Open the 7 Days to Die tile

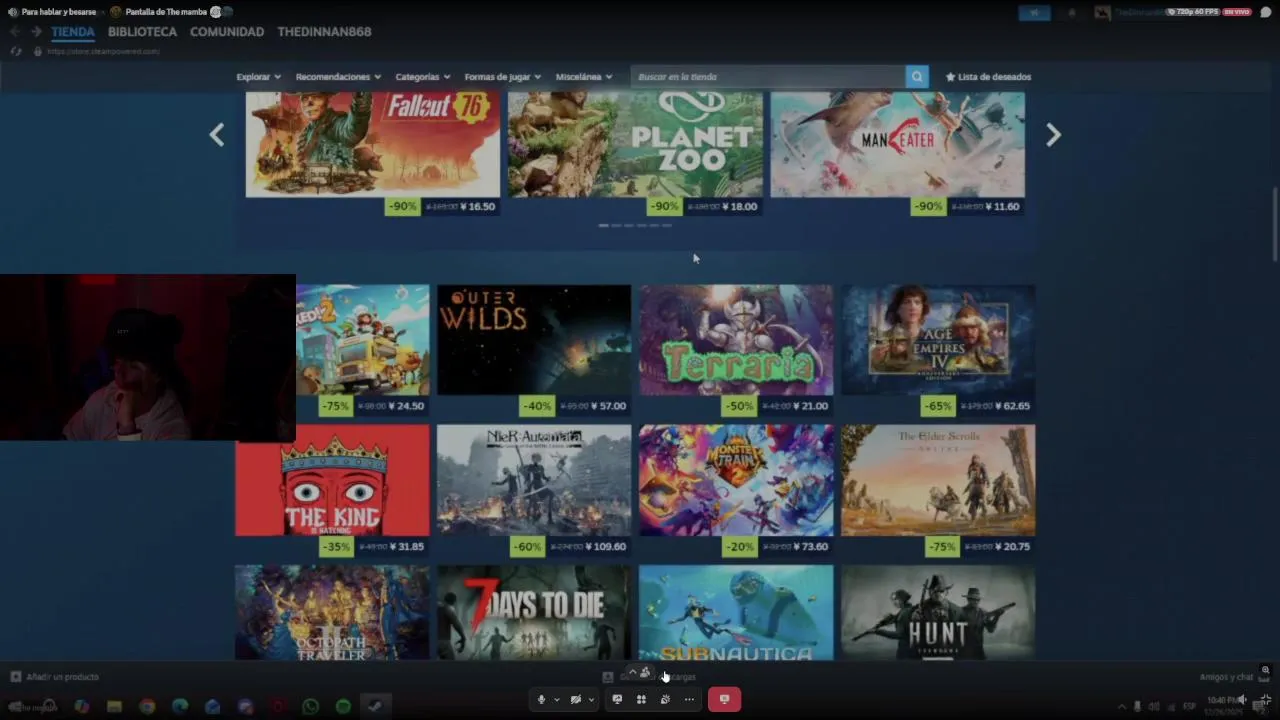[x=534, y=612]
